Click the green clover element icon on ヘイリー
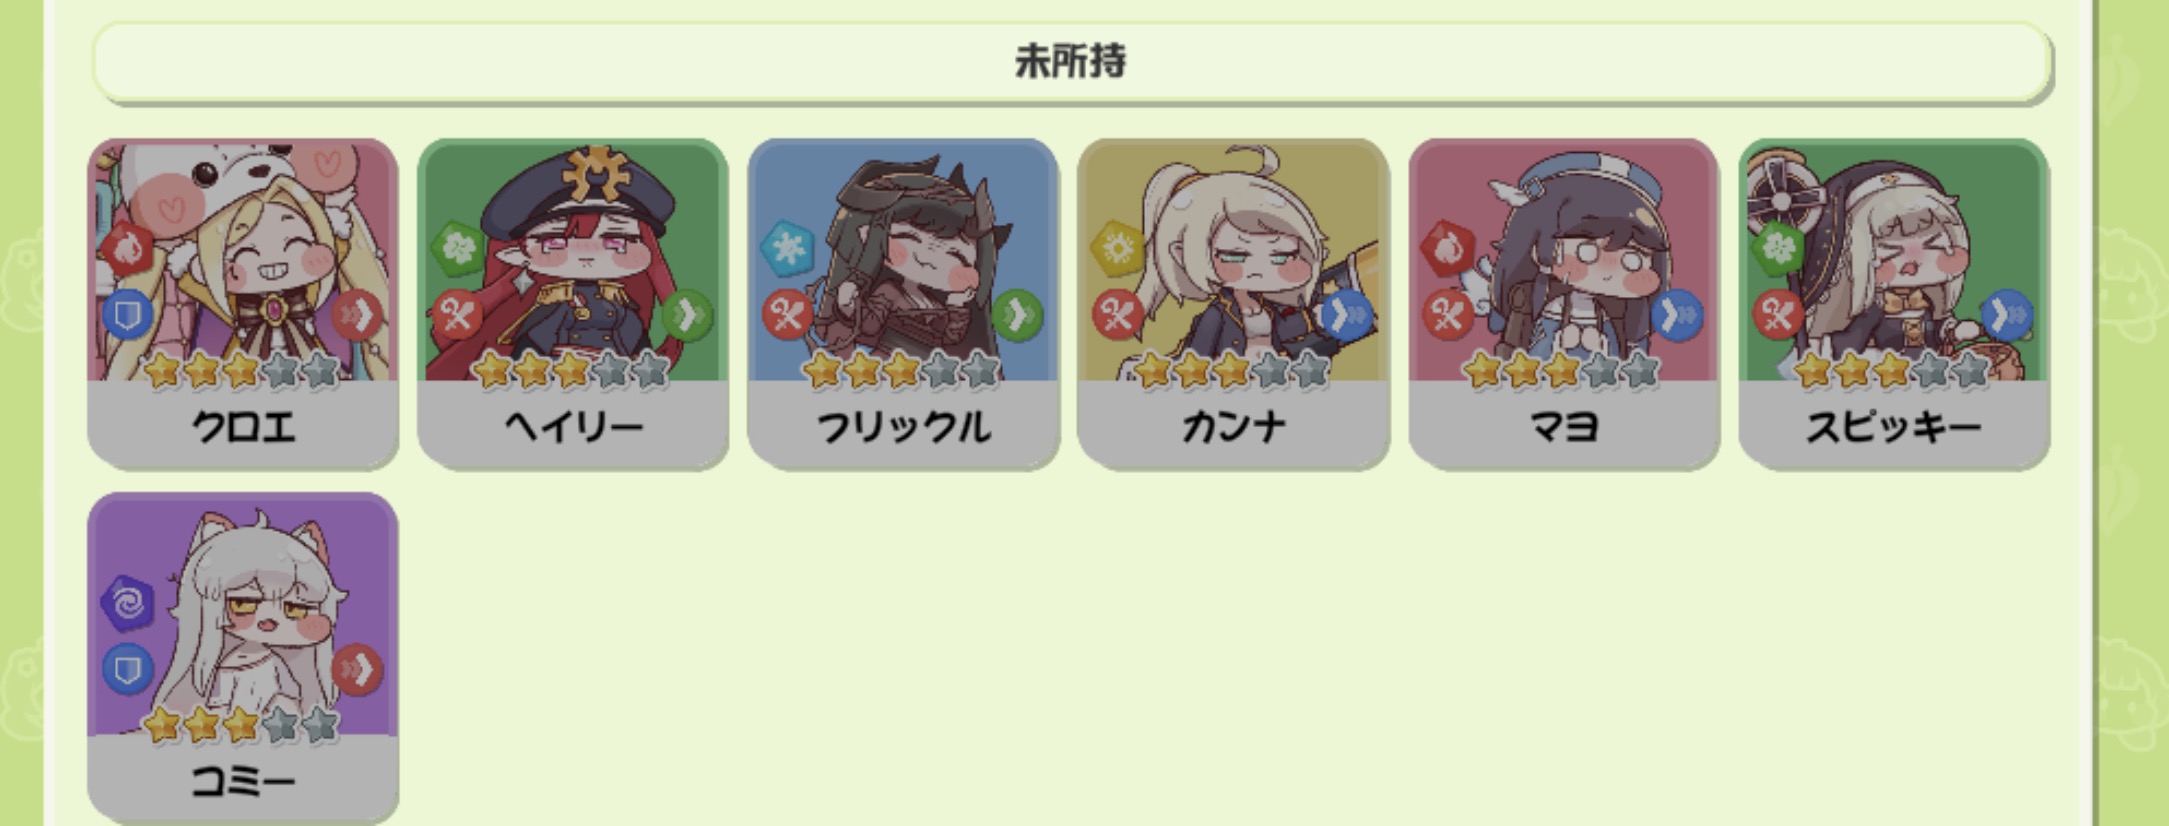 (457, 247)
